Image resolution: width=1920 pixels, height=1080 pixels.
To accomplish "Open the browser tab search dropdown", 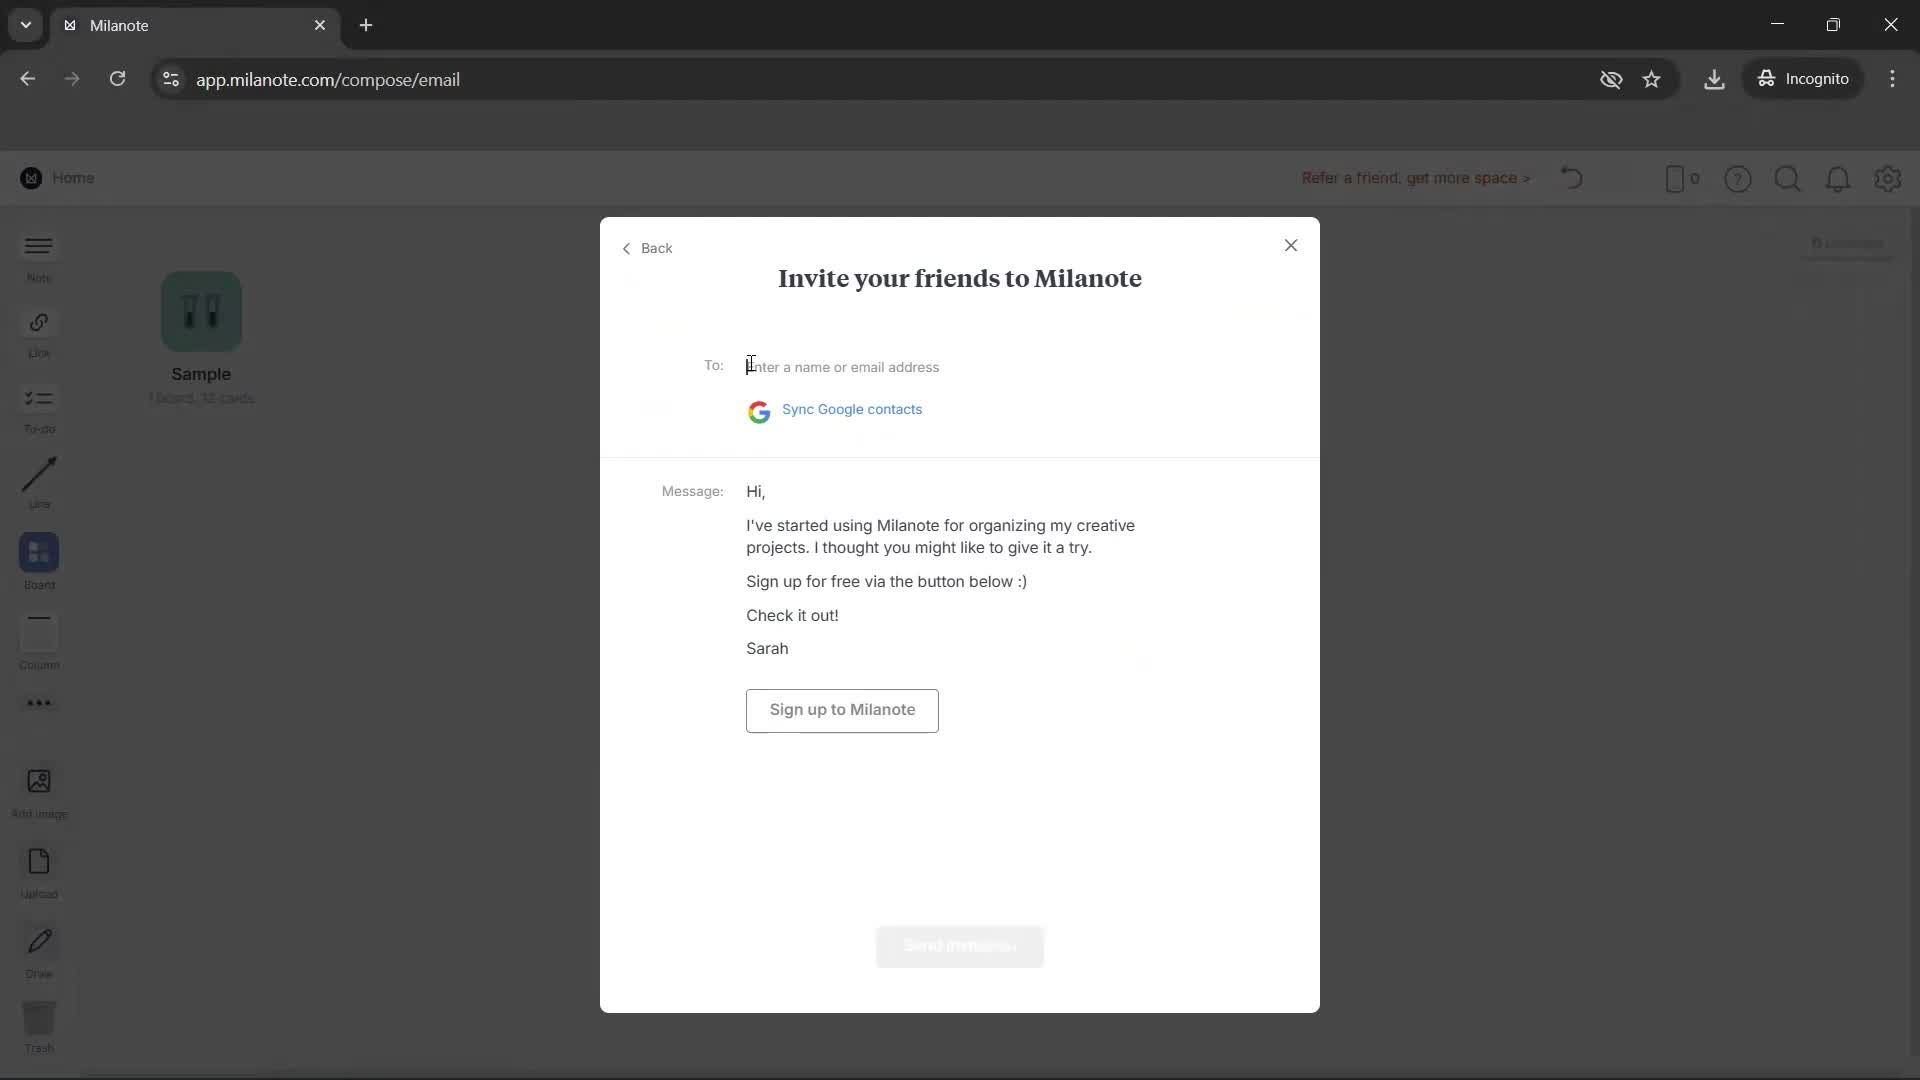I will coord(25,25).
